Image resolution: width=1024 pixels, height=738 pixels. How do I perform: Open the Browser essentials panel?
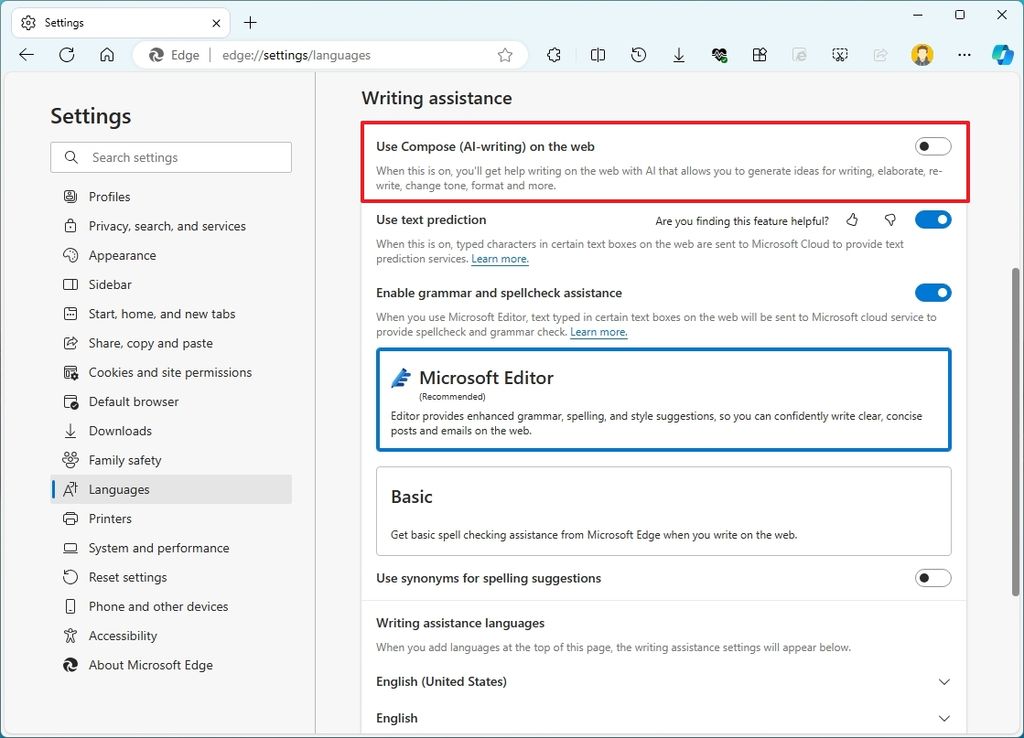click(x=719, y=55)
